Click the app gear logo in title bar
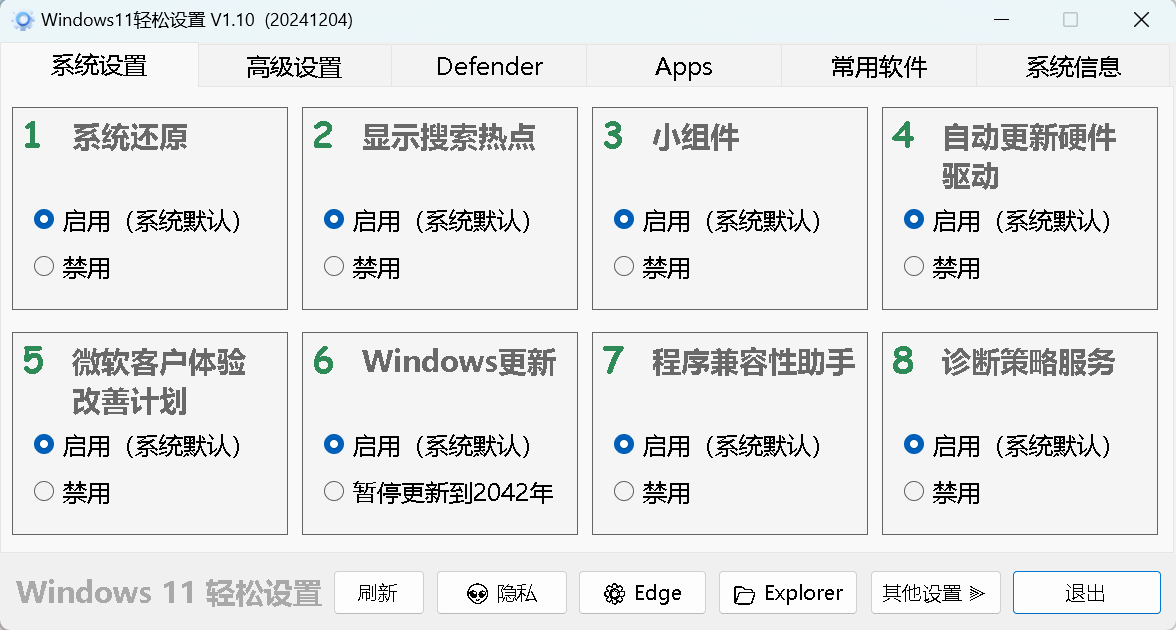 (x=22, y=19)
